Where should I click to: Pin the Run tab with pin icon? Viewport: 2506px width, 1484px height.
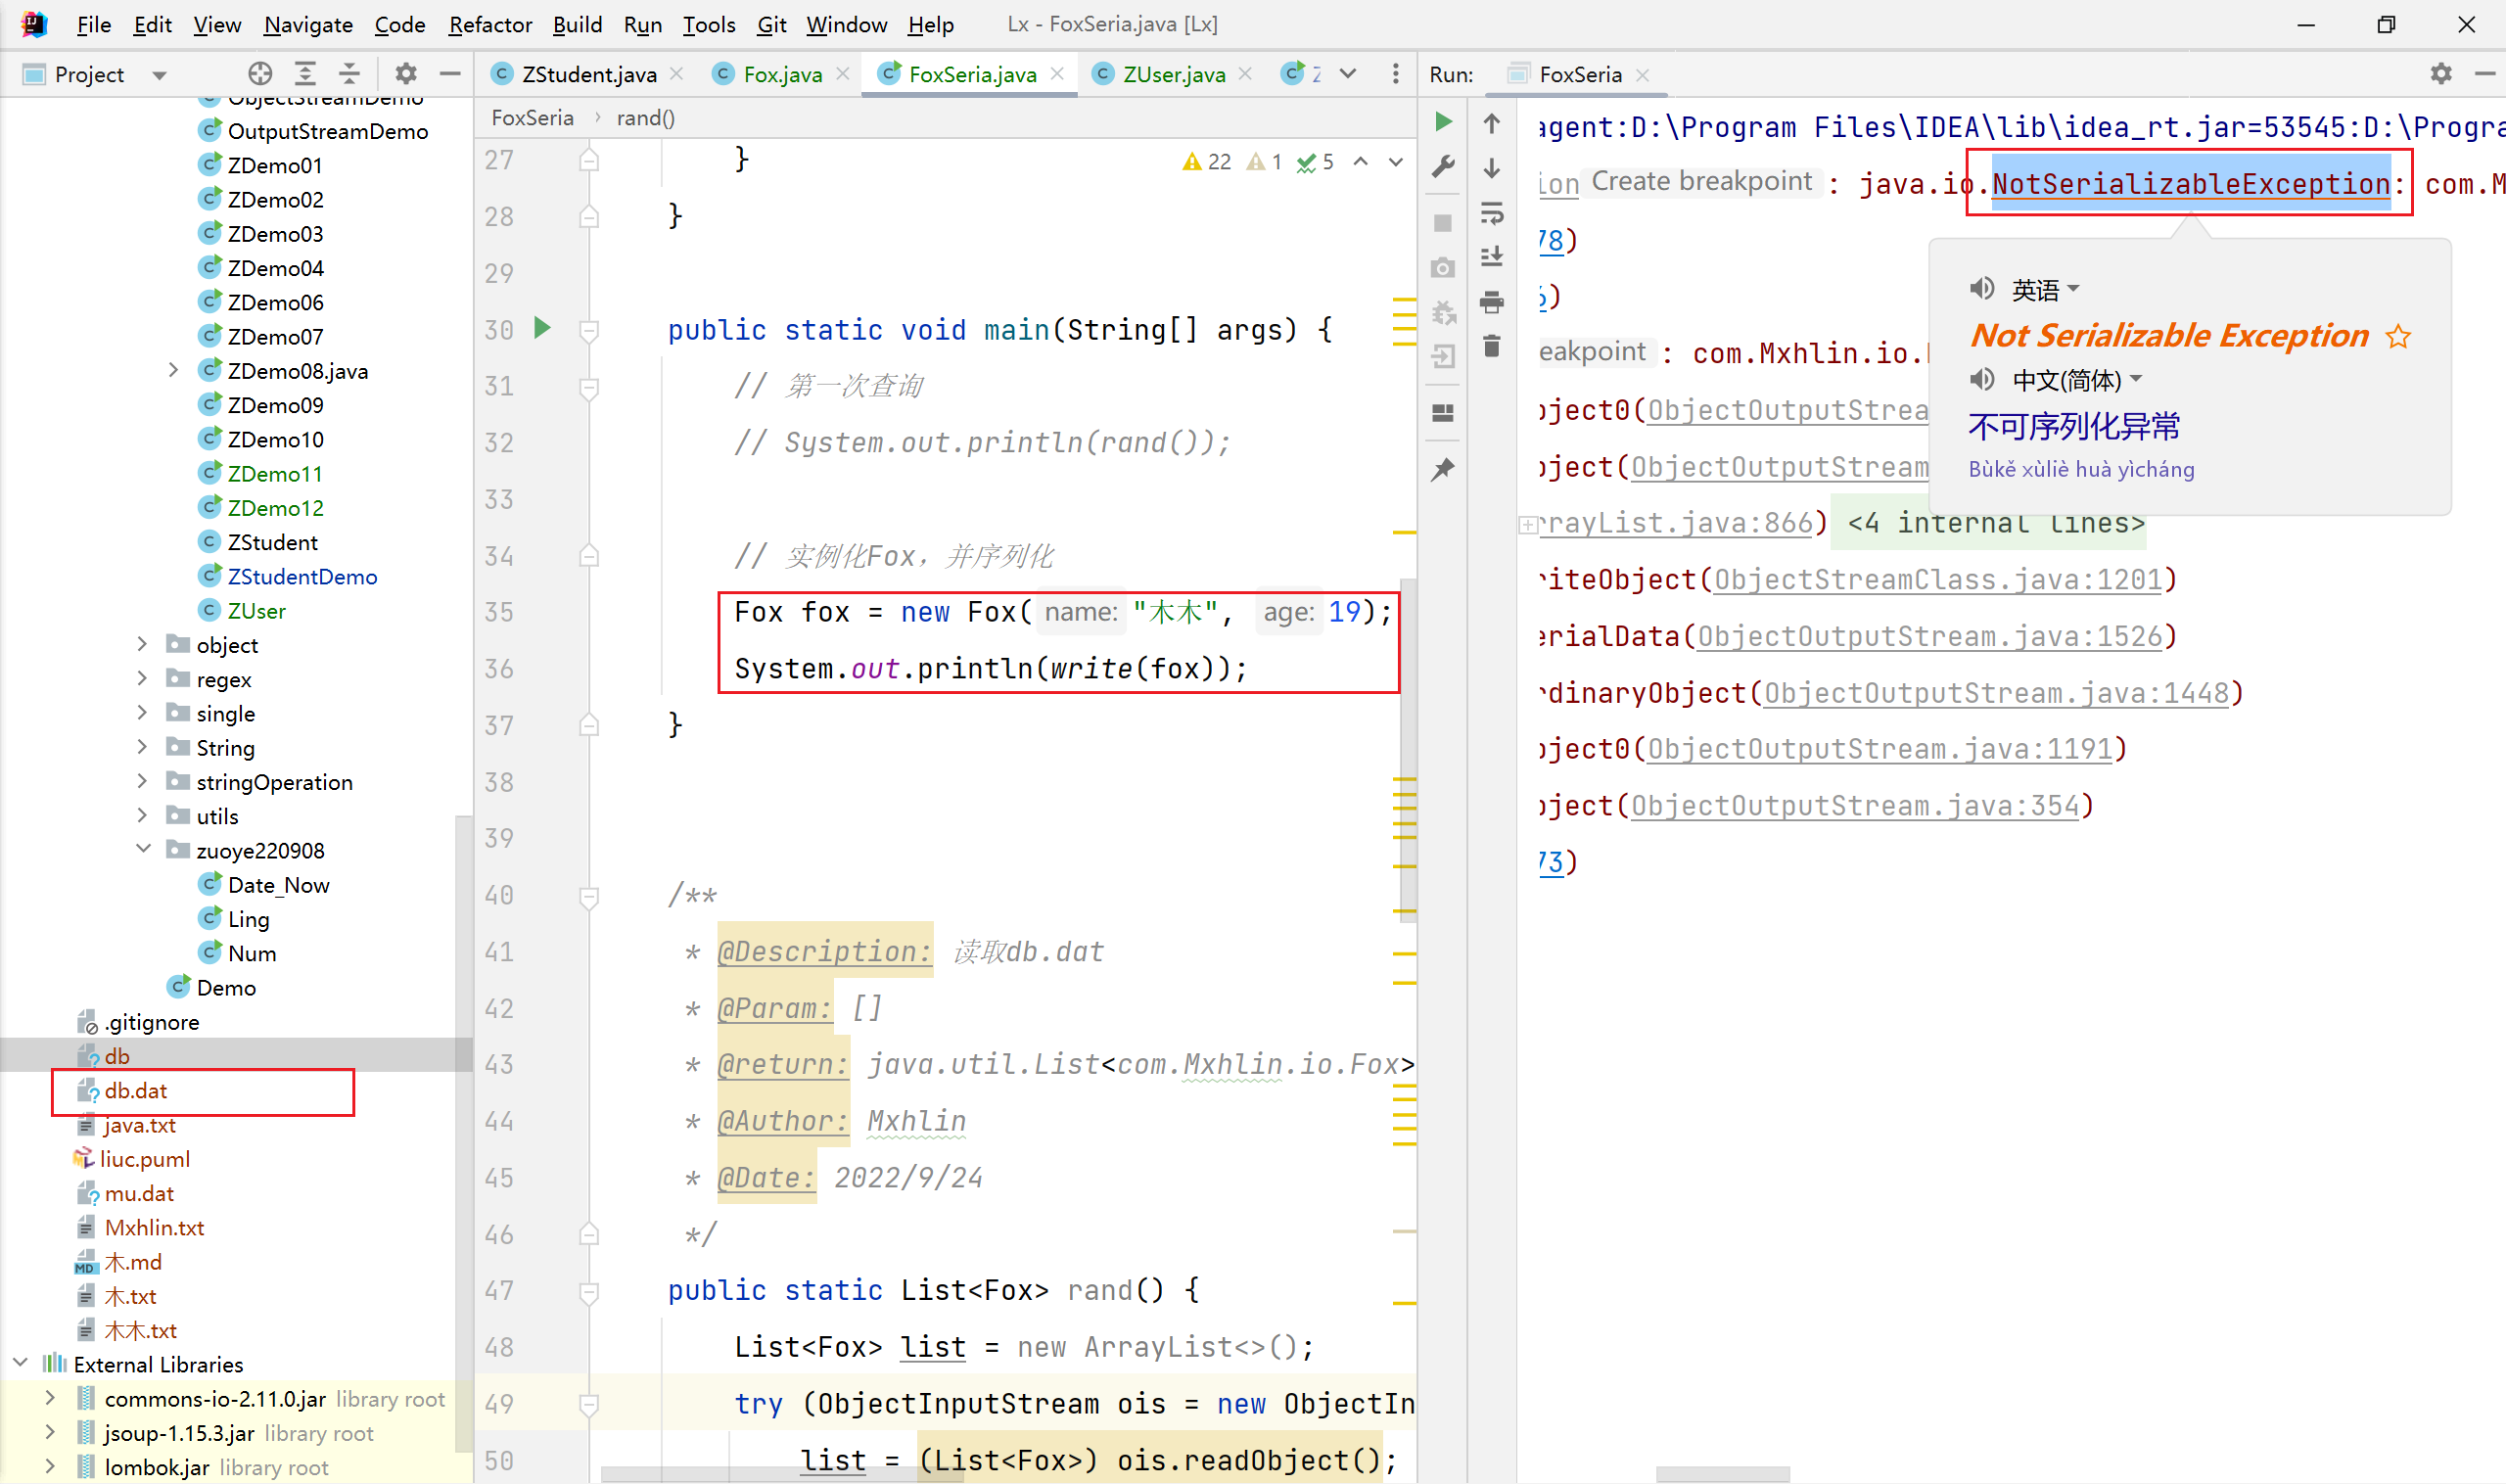(x=1443, y=469)
